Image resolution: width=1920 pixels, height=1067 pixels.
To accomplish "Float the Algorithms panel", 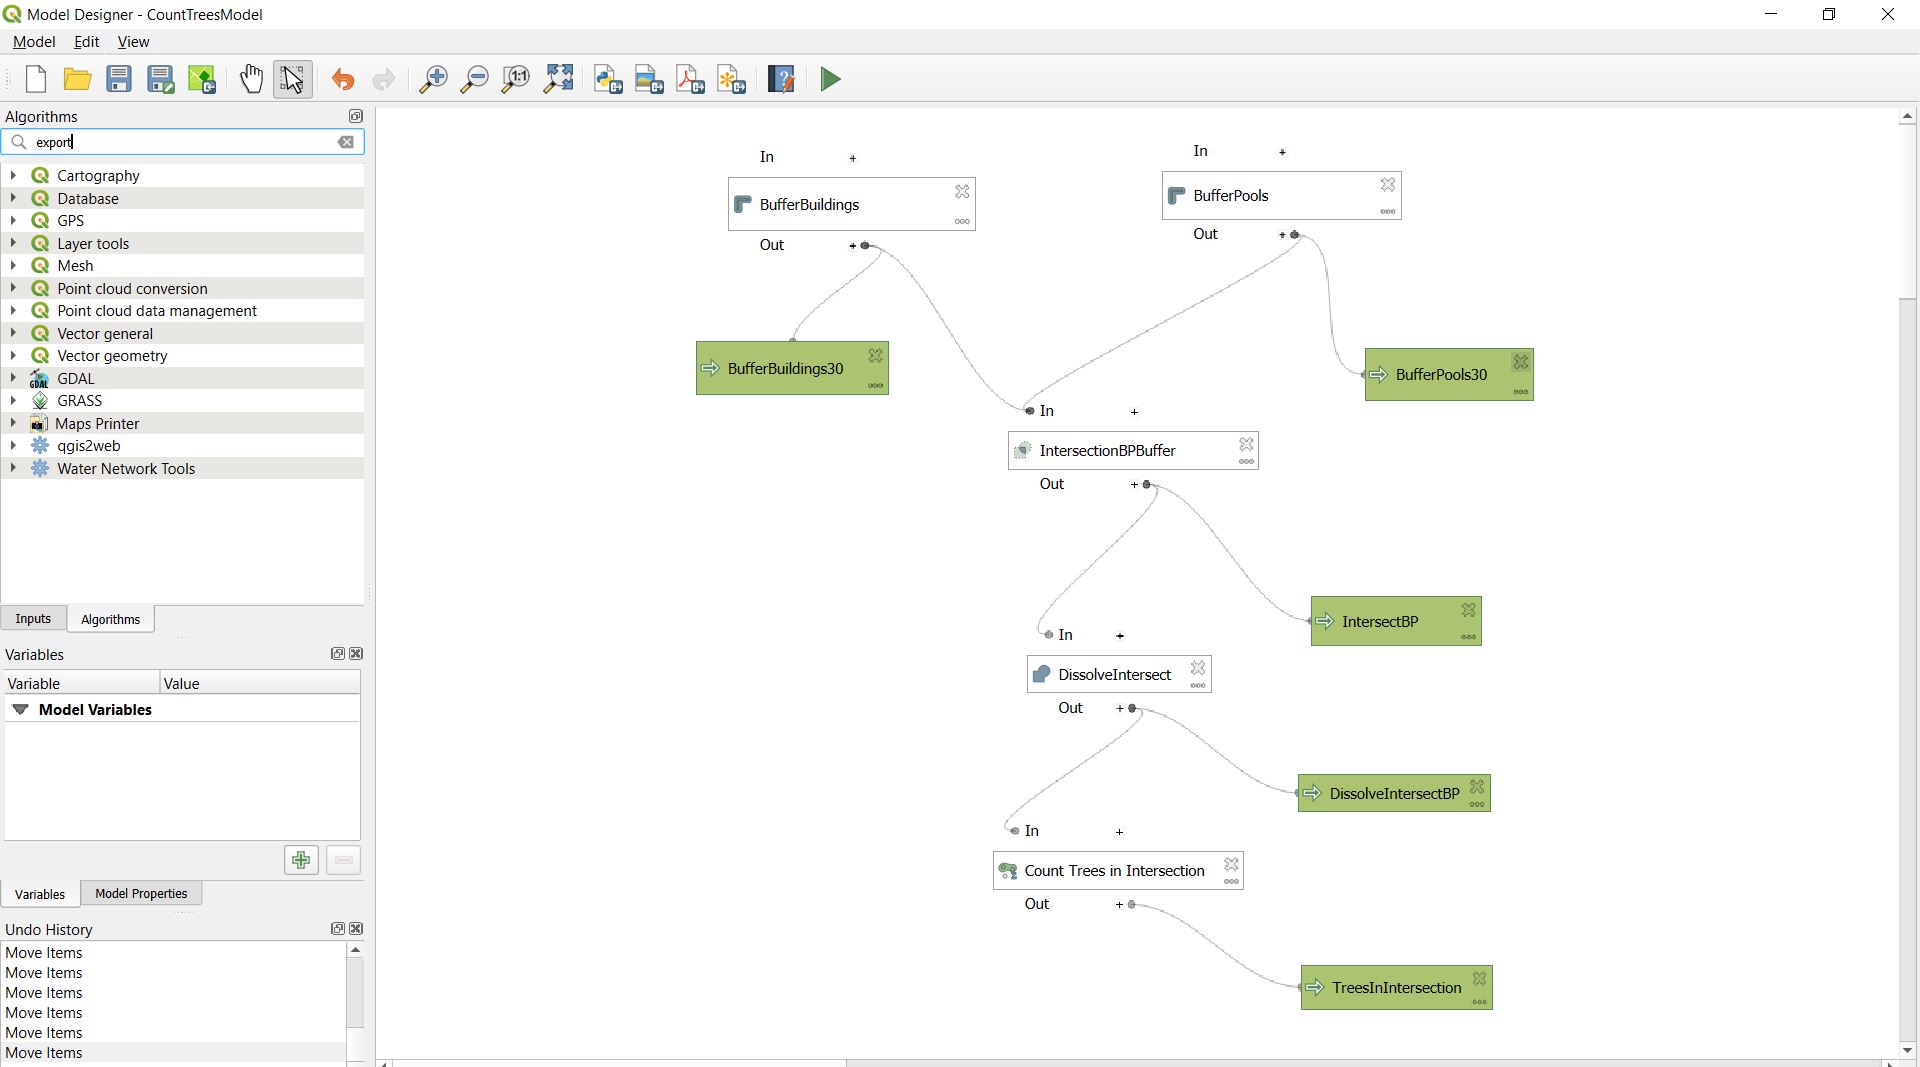I will (355, 116).
